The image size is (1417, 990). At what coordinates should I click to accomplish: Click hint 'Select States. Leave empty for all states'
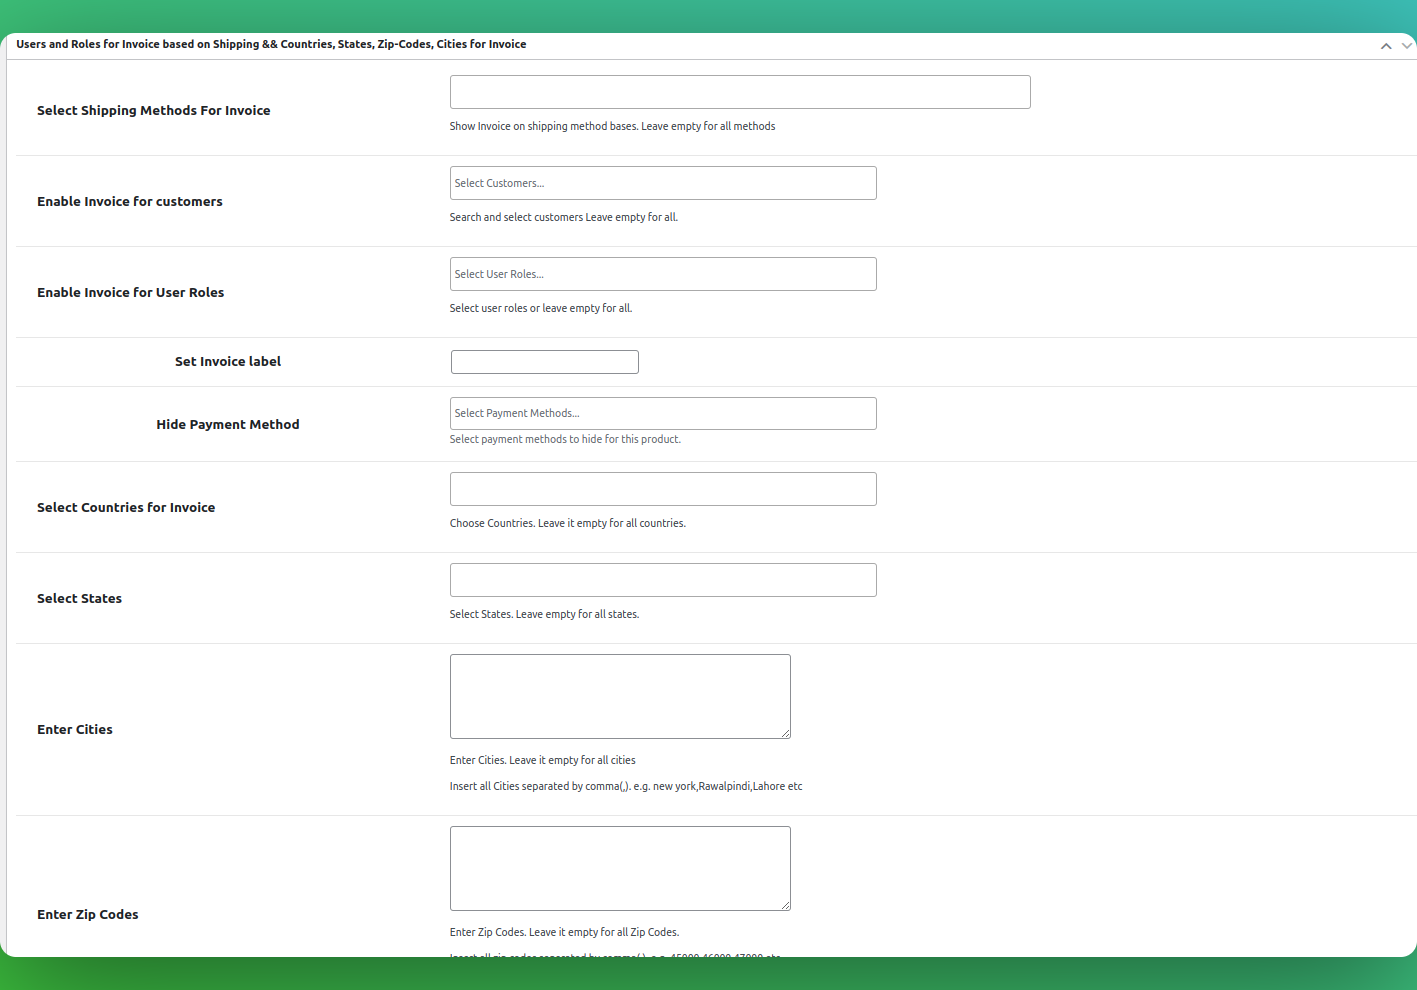click(544, 614)
